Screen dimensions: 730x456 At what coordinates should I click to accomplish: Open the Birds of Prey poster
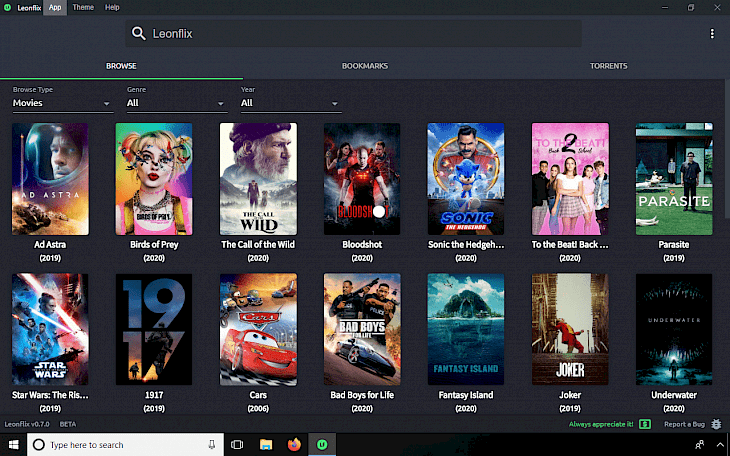(154, 179)
